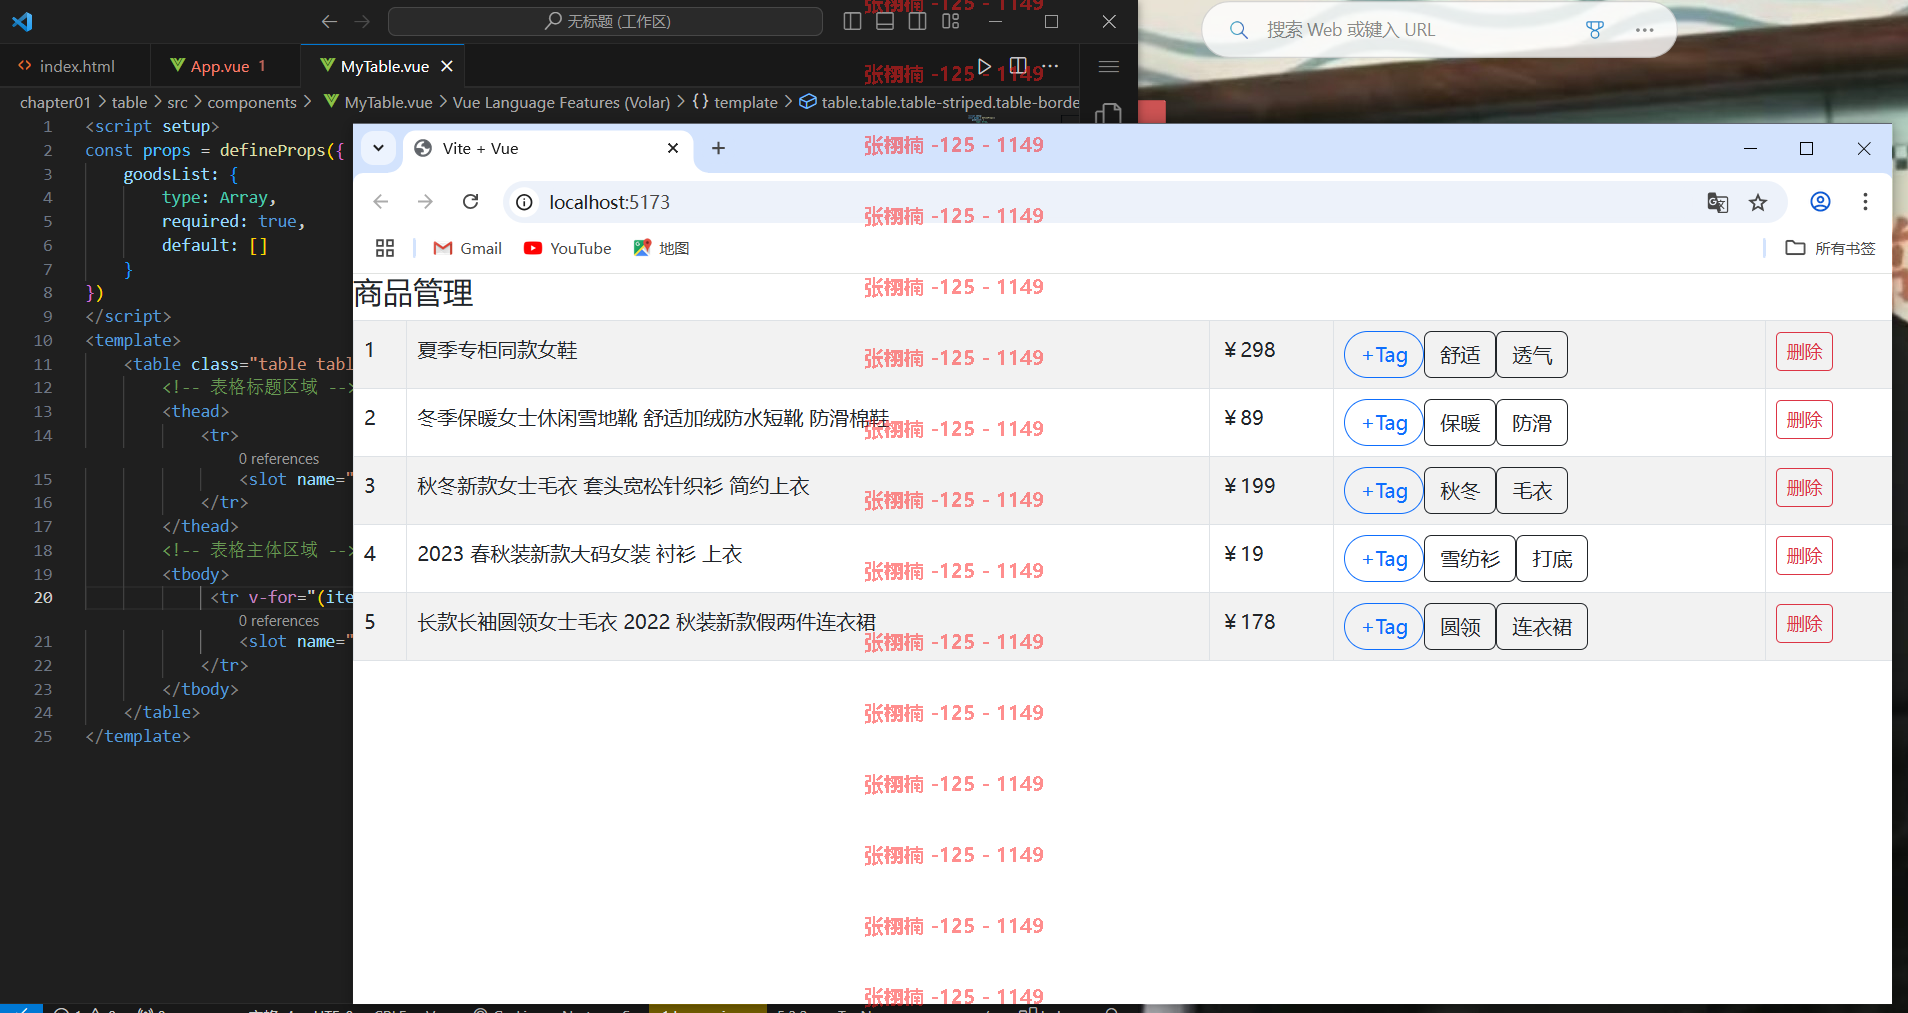This screenshot has width=1908, height=1013.
Task: Go back in VS Code navigation history
Action: [x=329, y=21]
